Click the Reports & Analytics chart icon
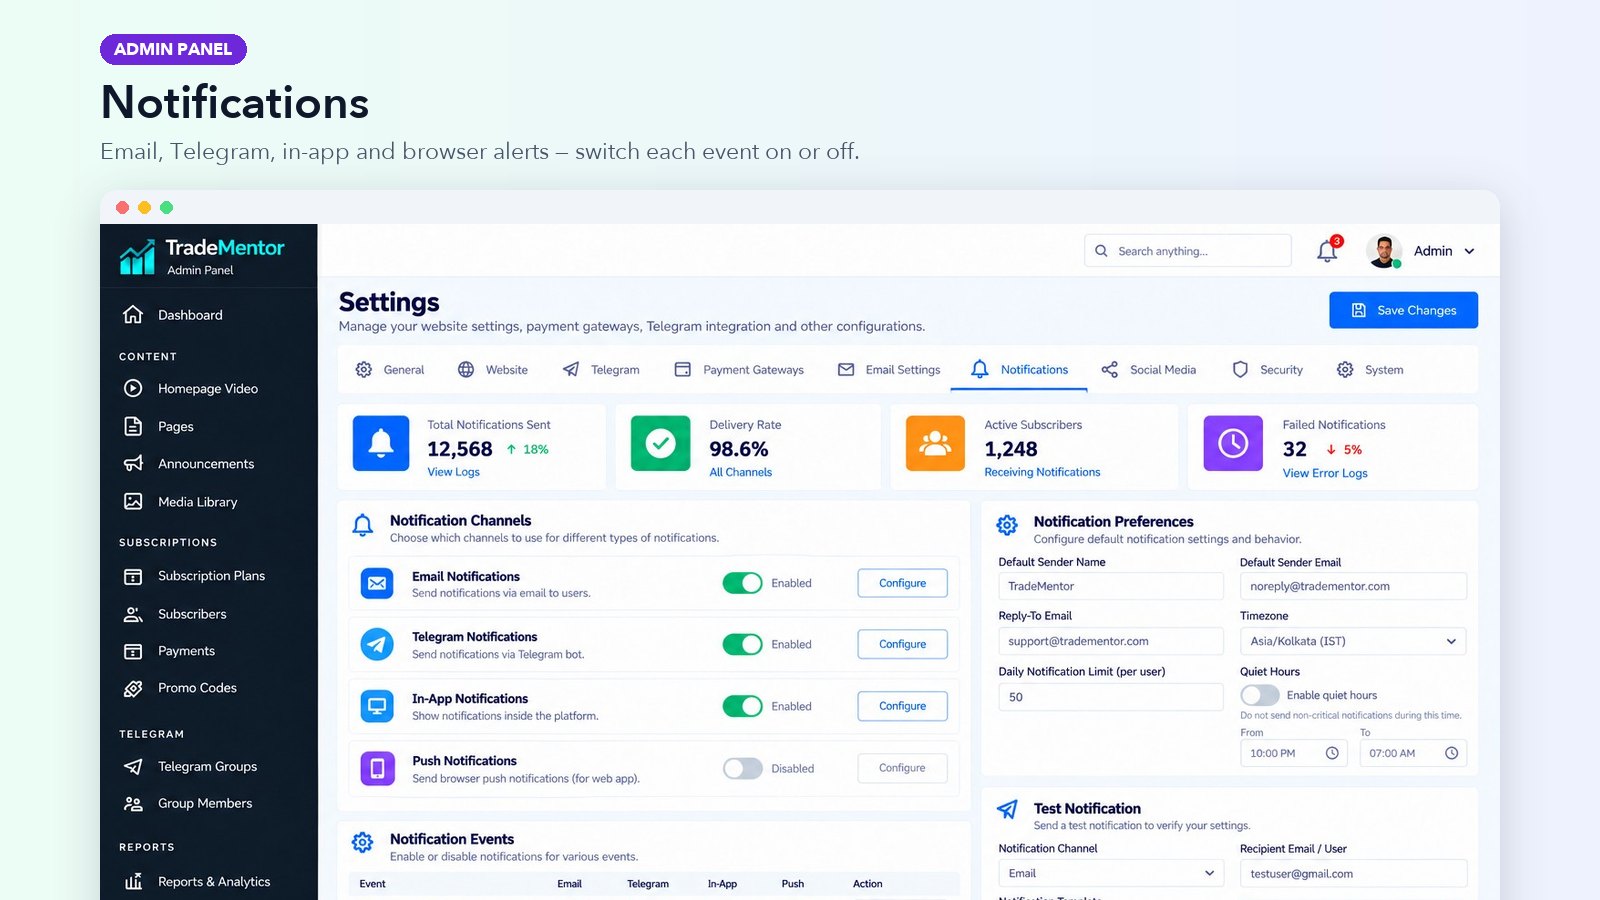This screenshot has height=900, width=1600. pos(133,881)
